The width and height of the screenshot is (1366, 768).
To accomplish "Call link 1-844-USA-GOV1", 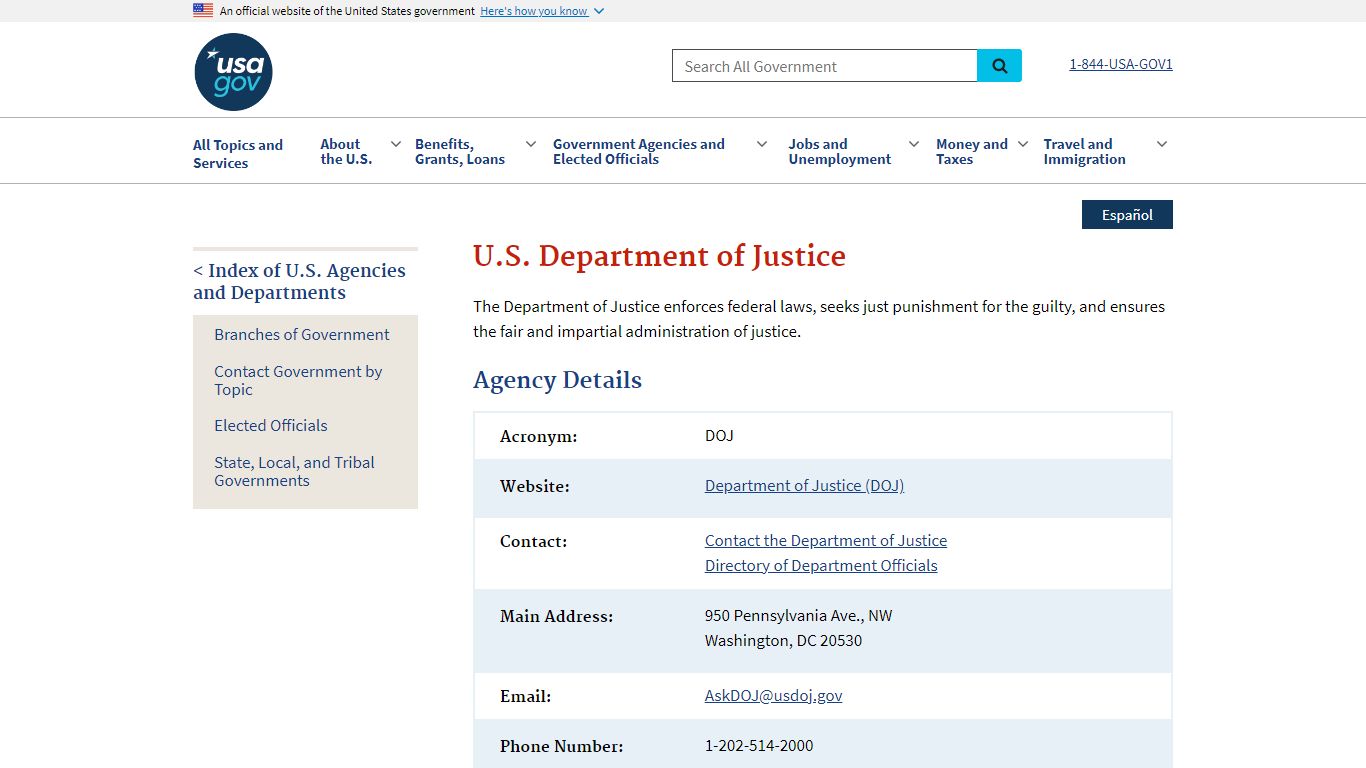I will click(x=1121, y=64).
